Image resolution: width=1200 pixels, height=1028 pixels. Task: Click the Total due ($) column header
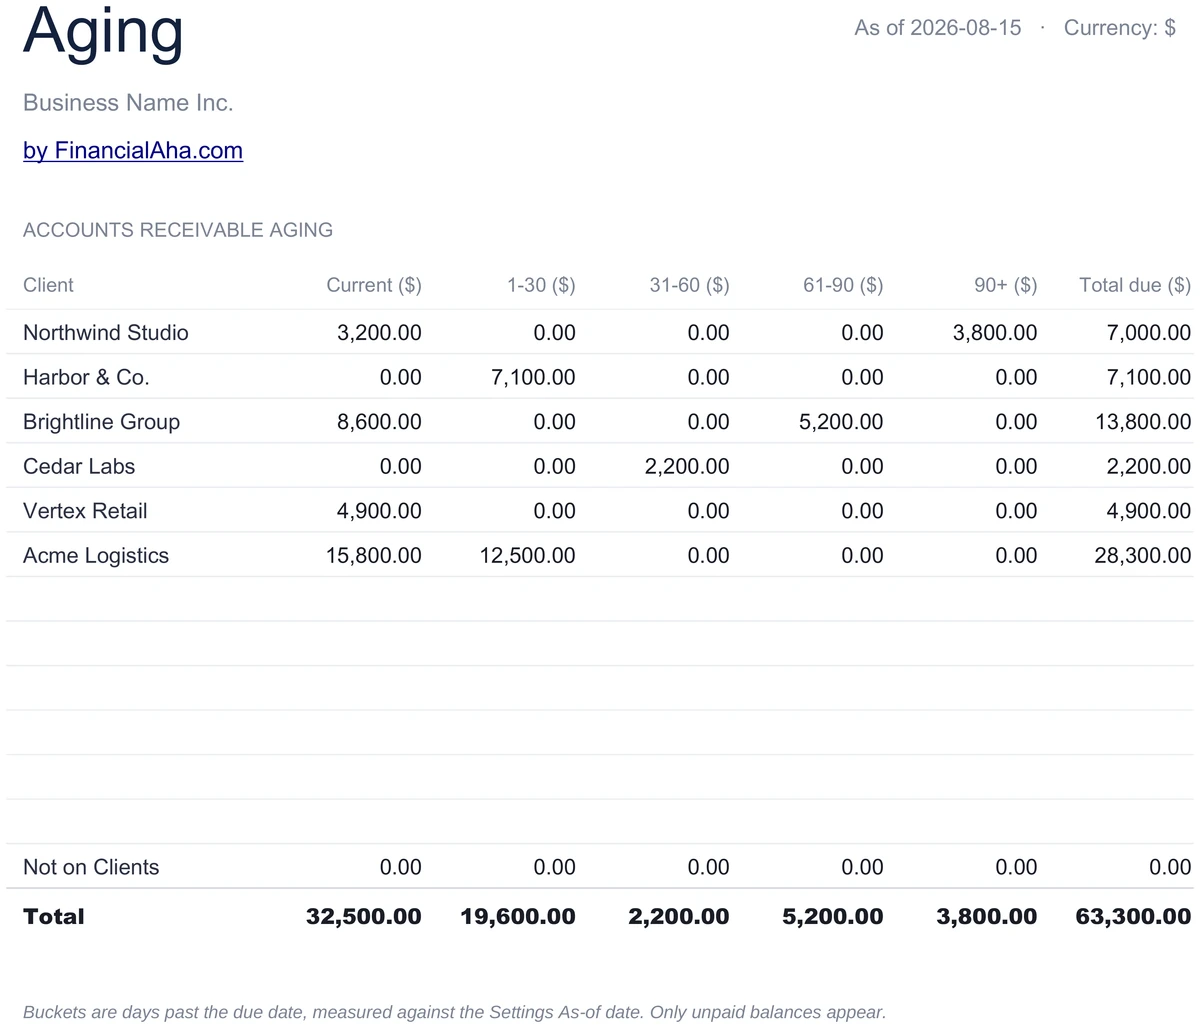[1135, 285]
